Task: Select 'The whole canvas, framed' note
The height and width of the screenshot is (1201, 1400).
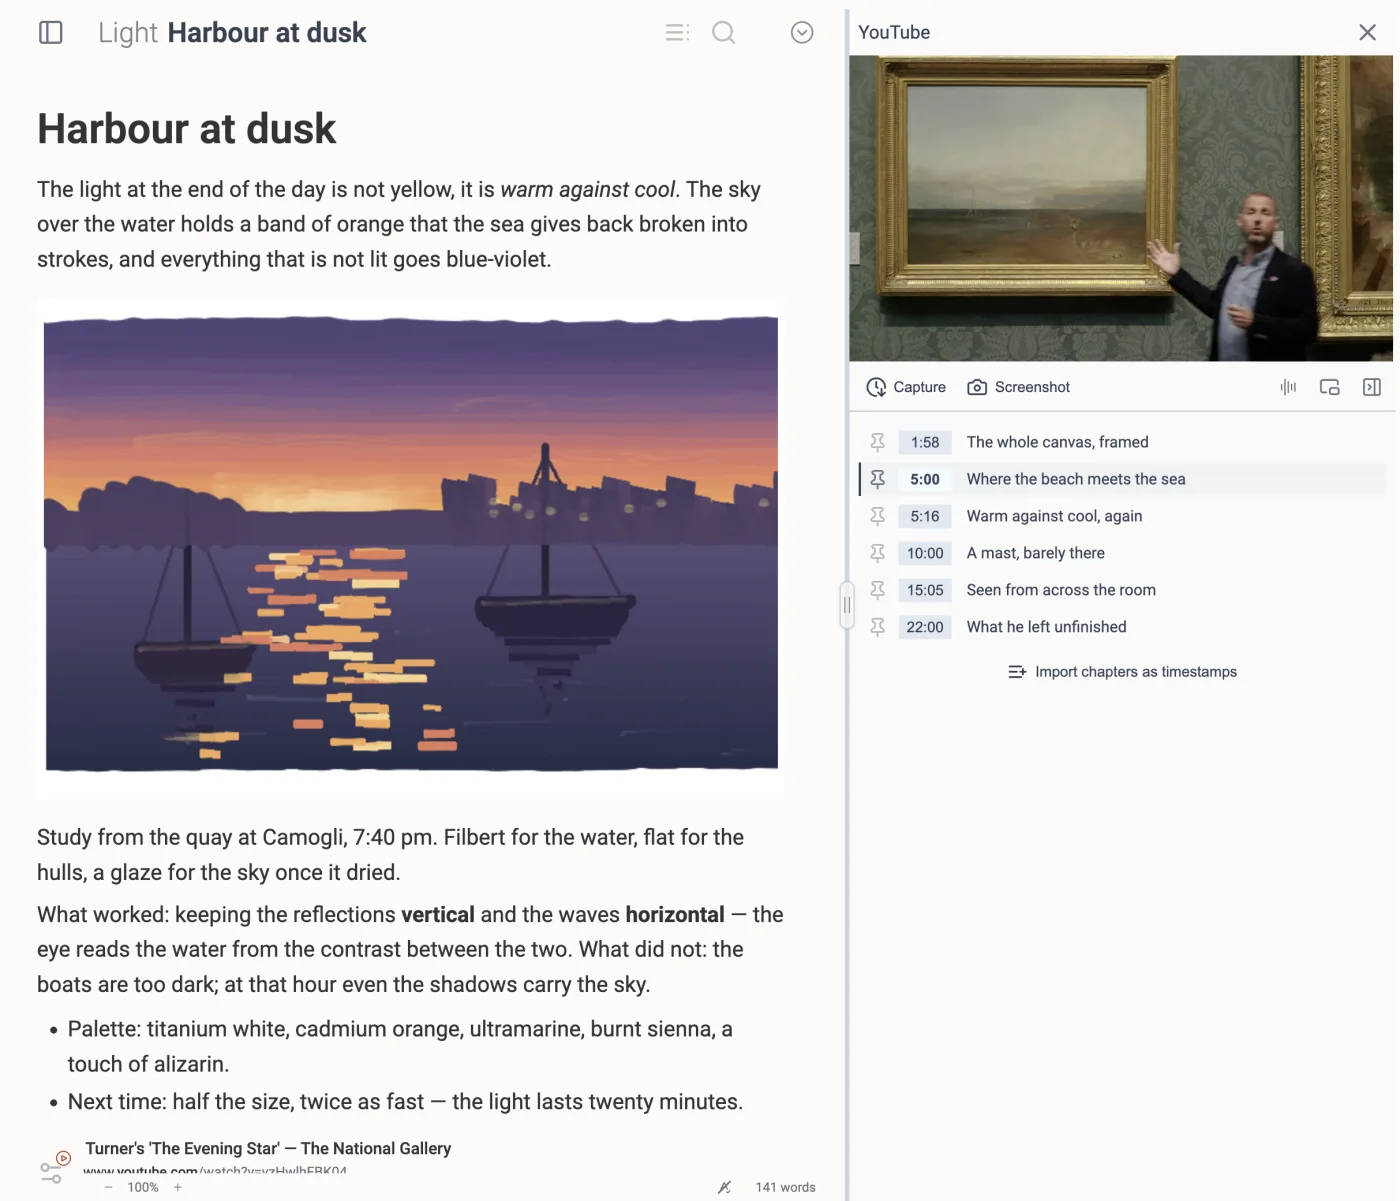Action: (1057, 442)
